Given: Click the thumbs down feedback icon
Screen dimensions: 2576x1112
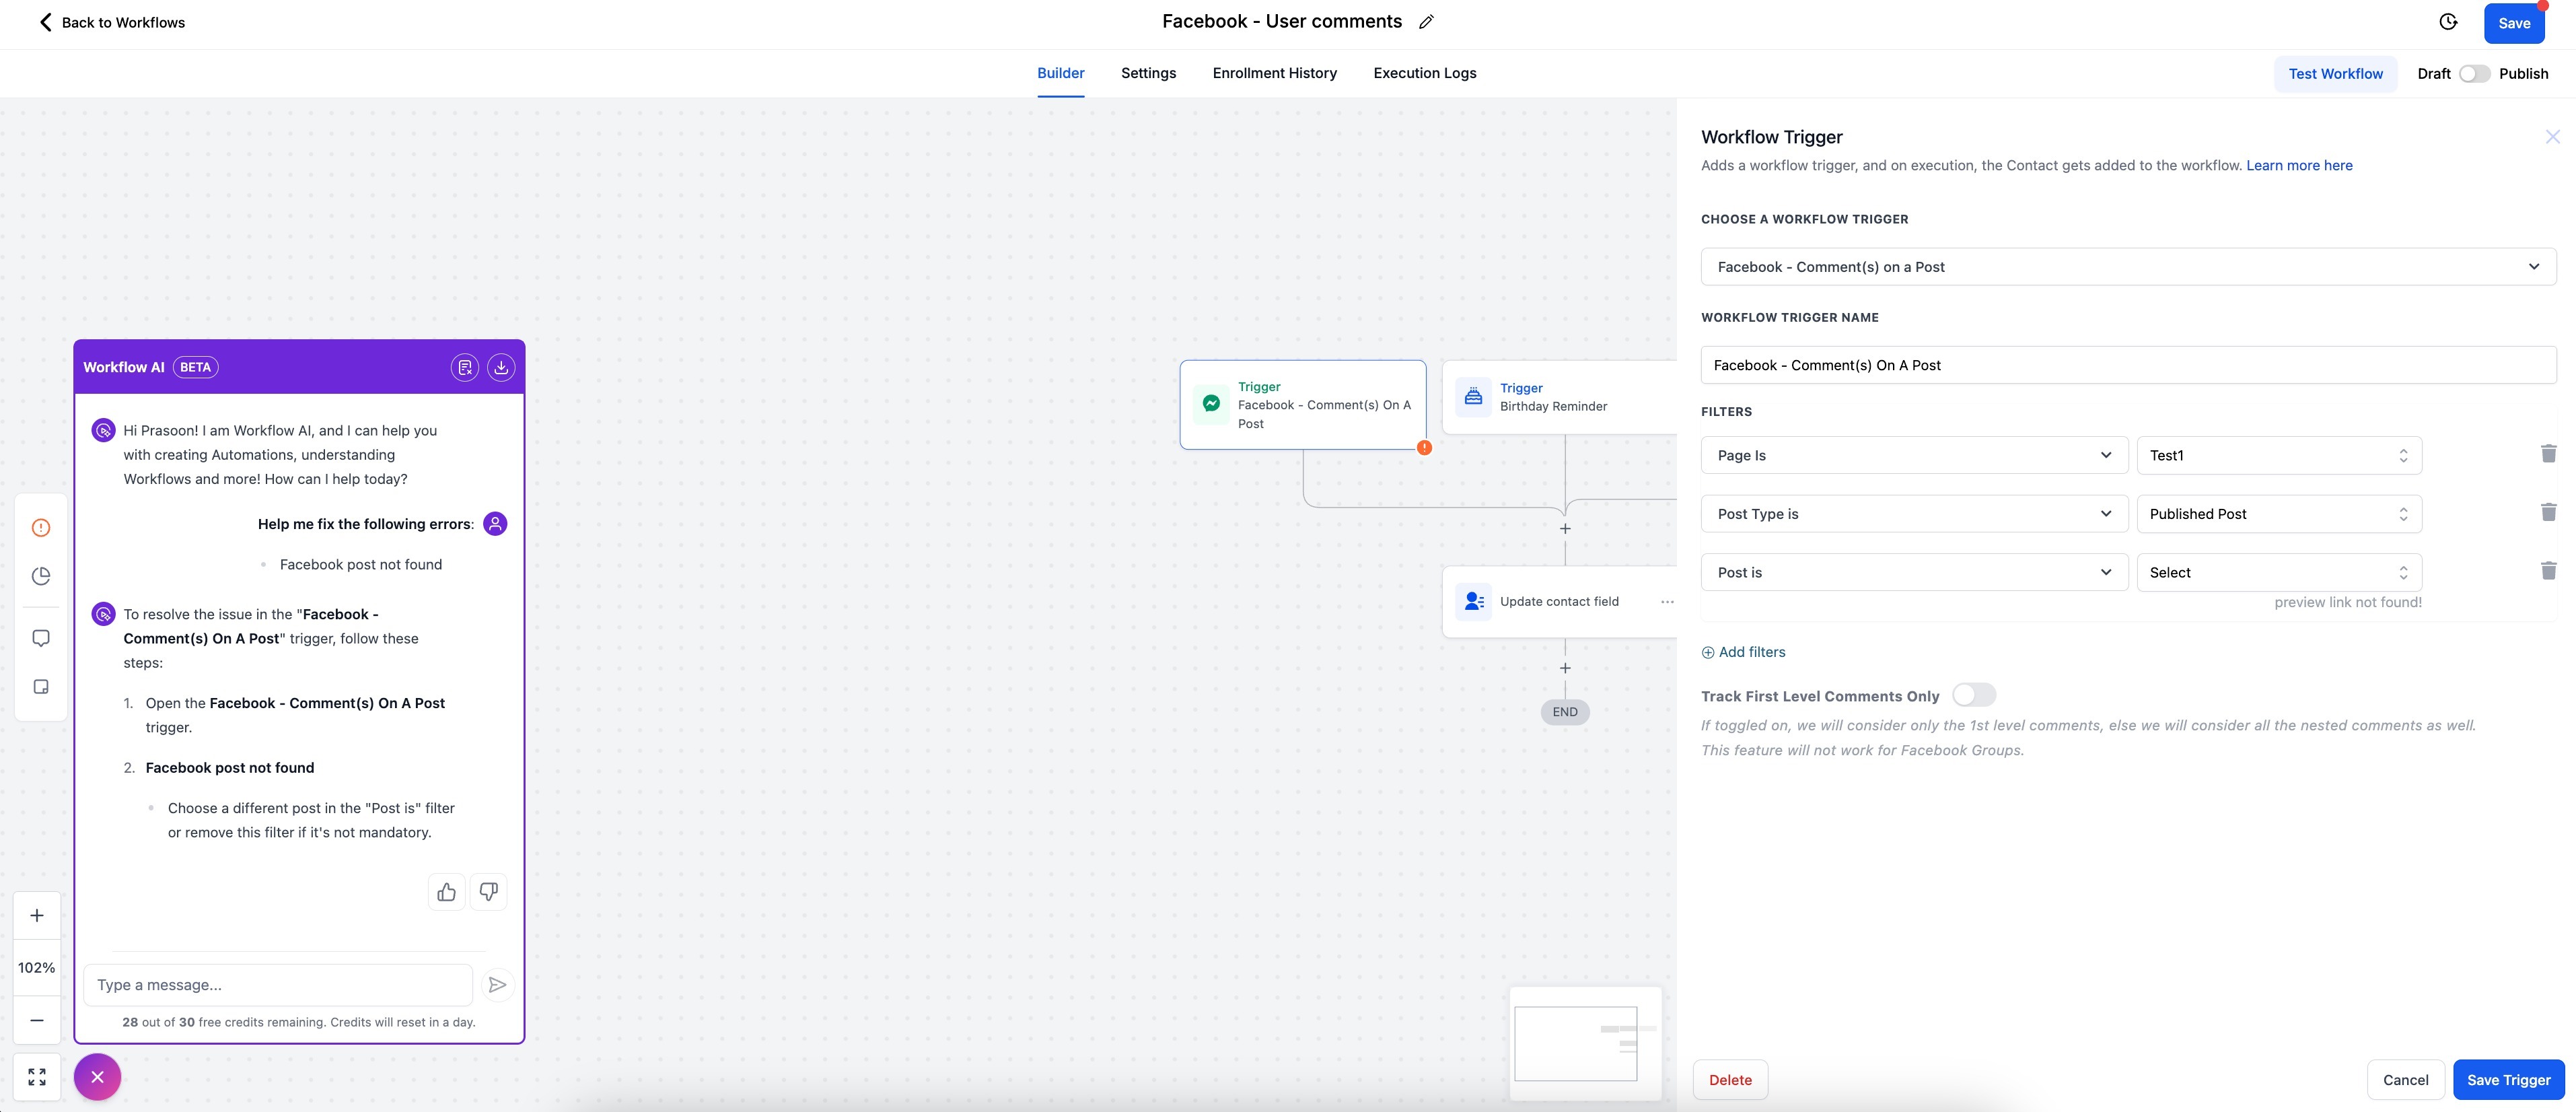Looking at the screenshot, I should point(488,892).
